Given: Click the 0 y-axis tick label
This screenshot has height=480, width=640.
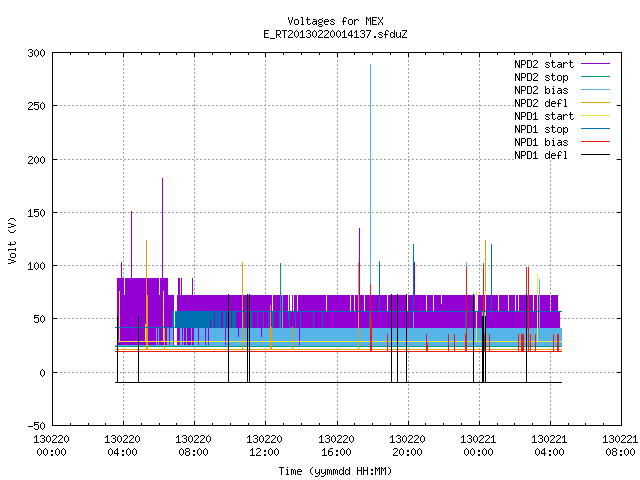Looking at the screenshot, I should tap(42, 373).
